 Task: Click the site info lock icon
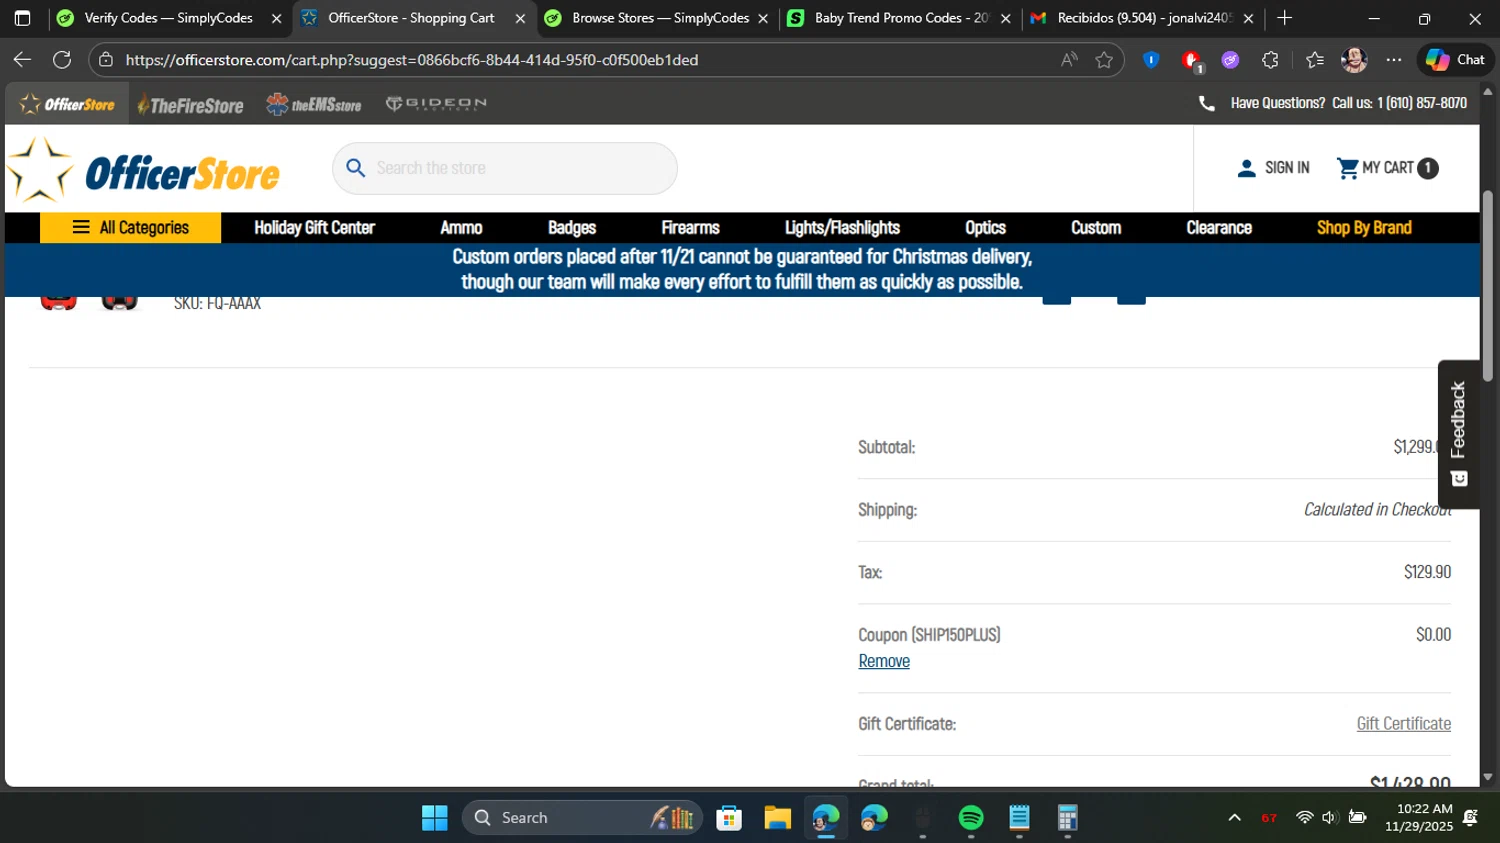106,60
